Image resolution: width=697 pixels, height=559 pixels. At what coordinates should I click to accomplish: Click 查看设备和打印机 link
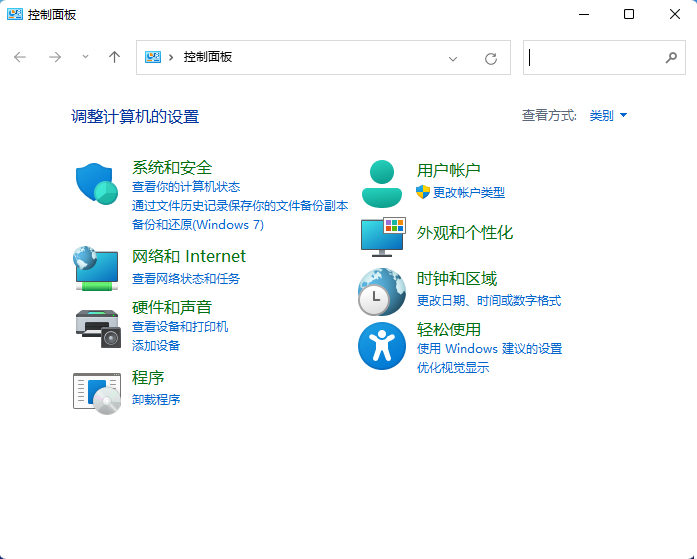point(180,327)
